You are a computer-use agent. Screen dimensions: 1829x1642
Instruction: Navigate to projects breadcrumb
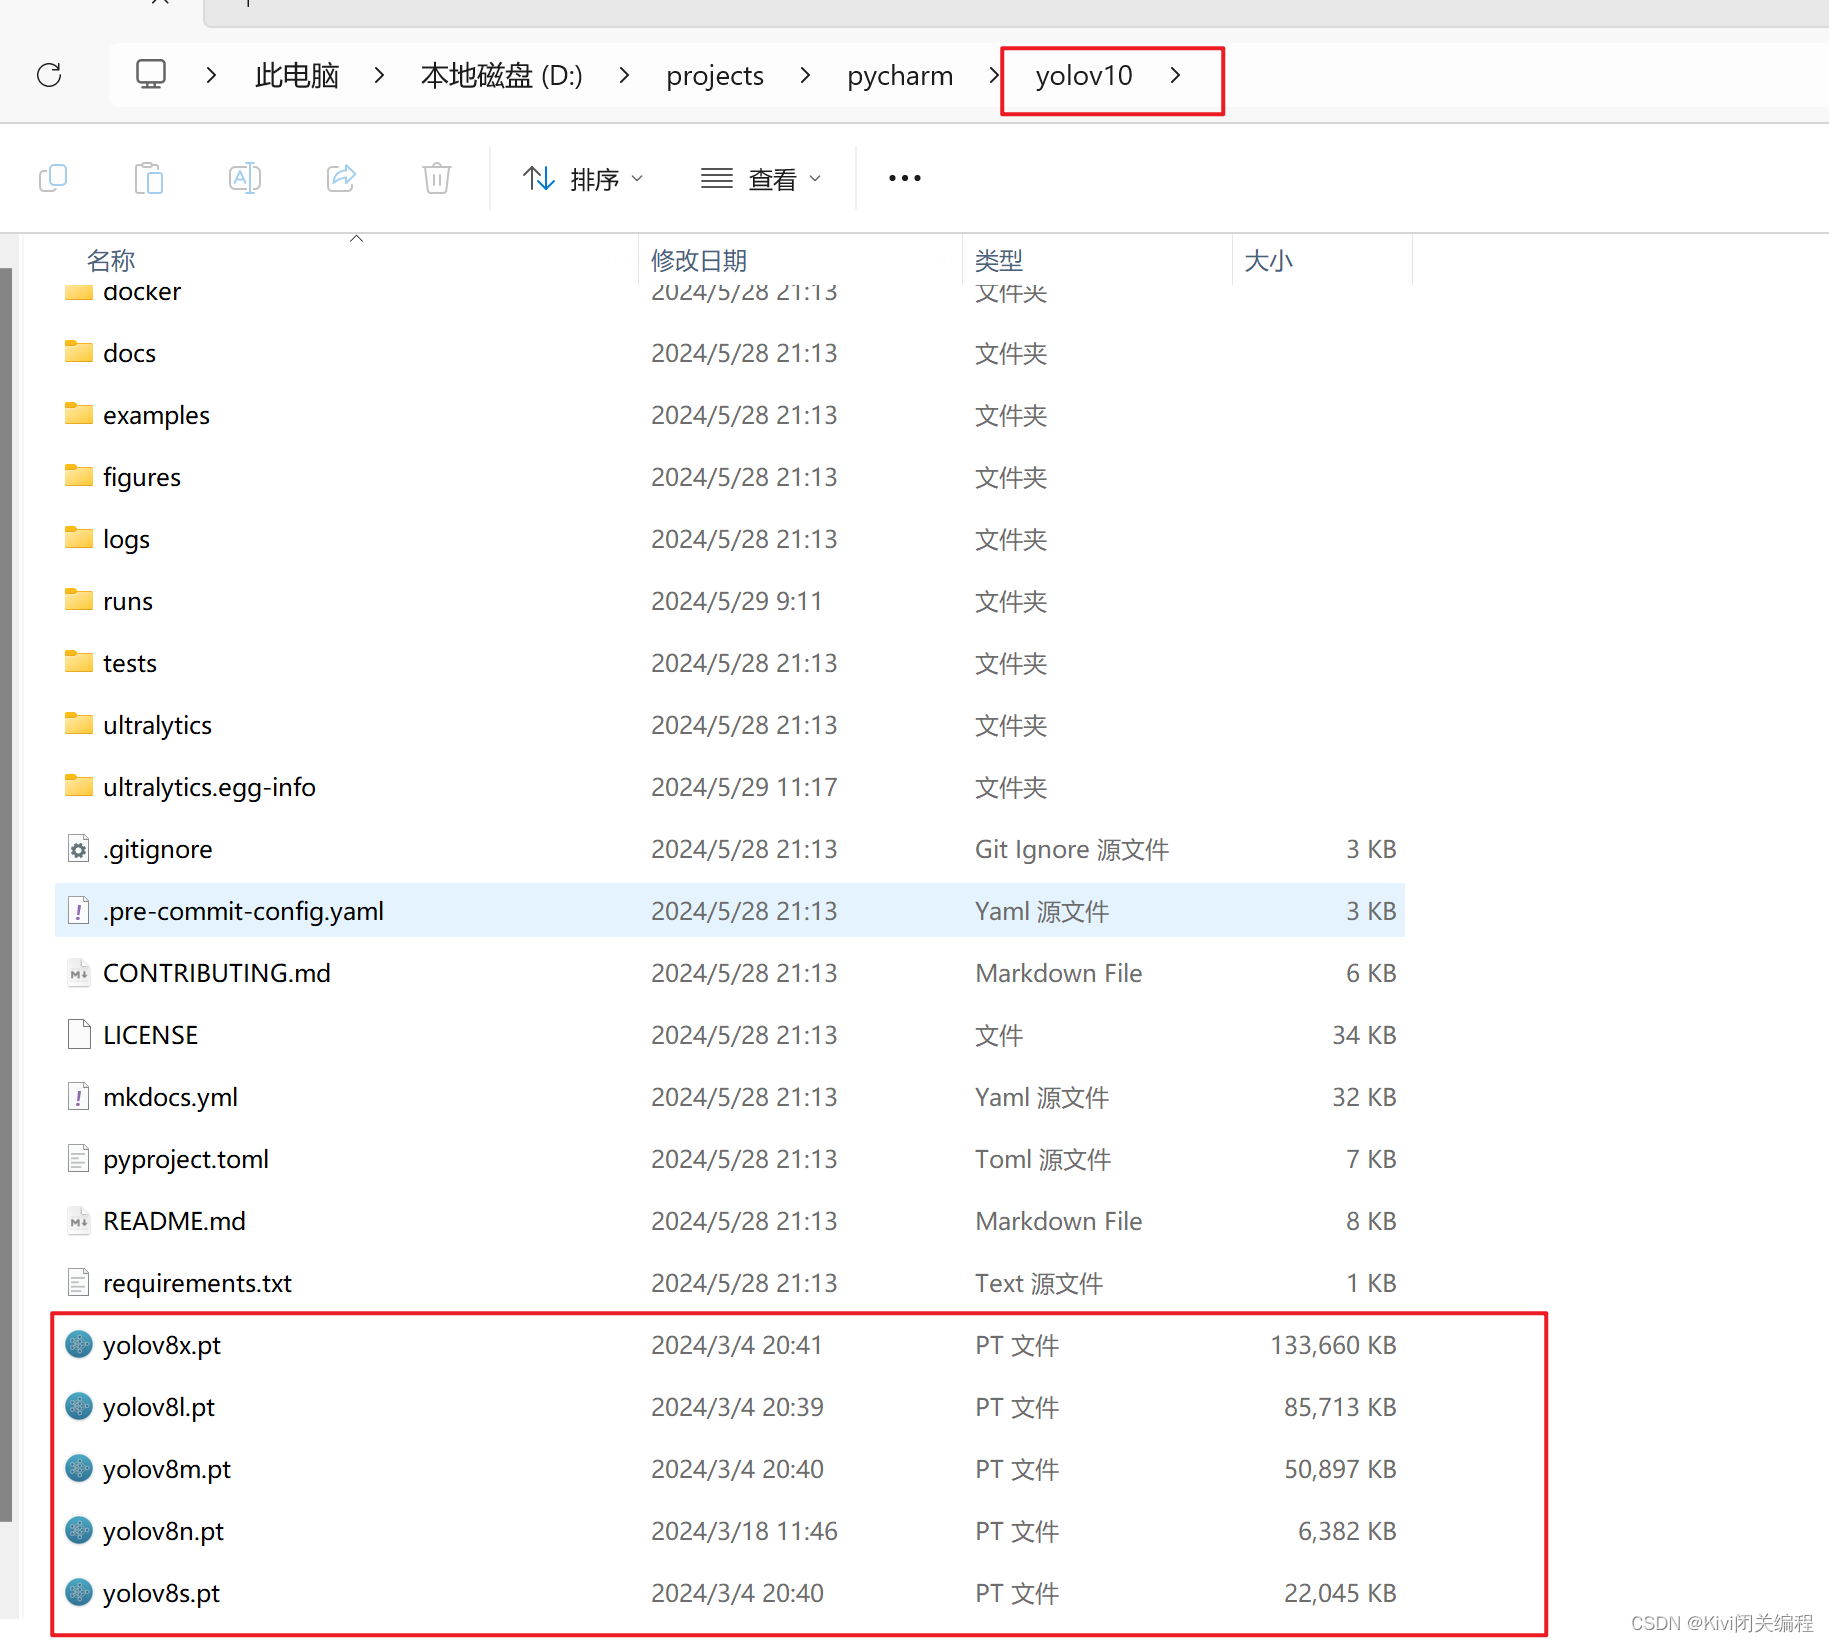tap(715, 75)
